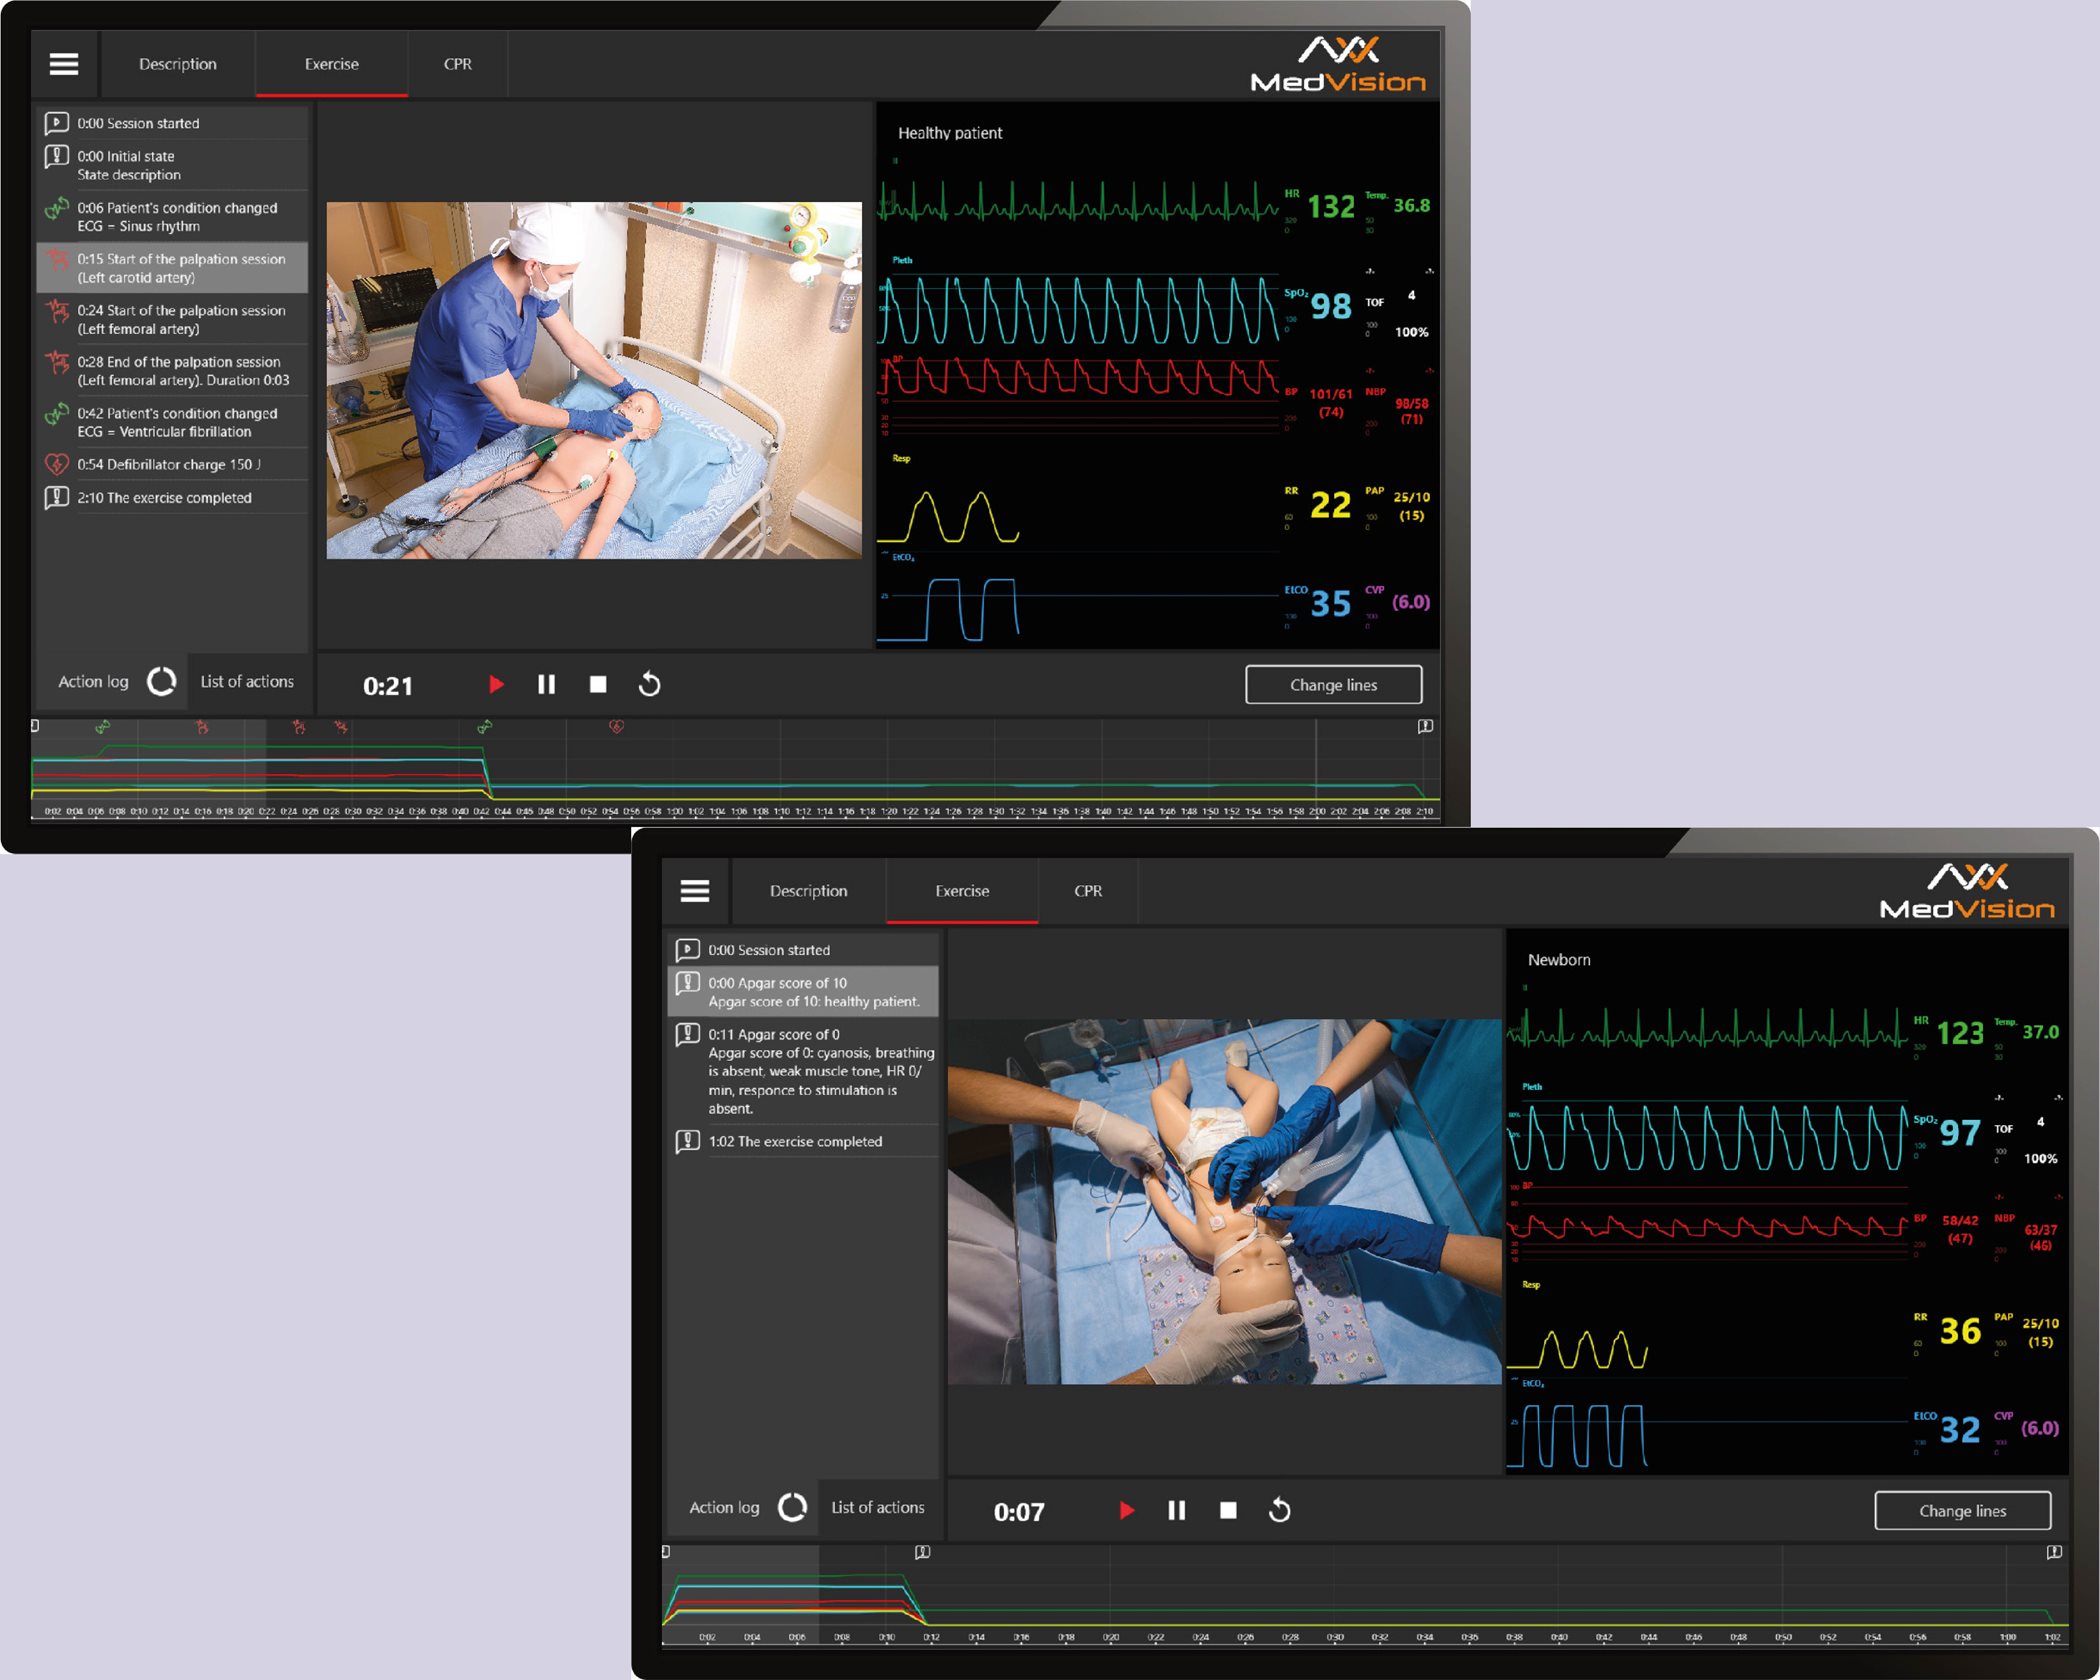
Task: Open hamburger menu in Newborn window
Action: point(695,891)
